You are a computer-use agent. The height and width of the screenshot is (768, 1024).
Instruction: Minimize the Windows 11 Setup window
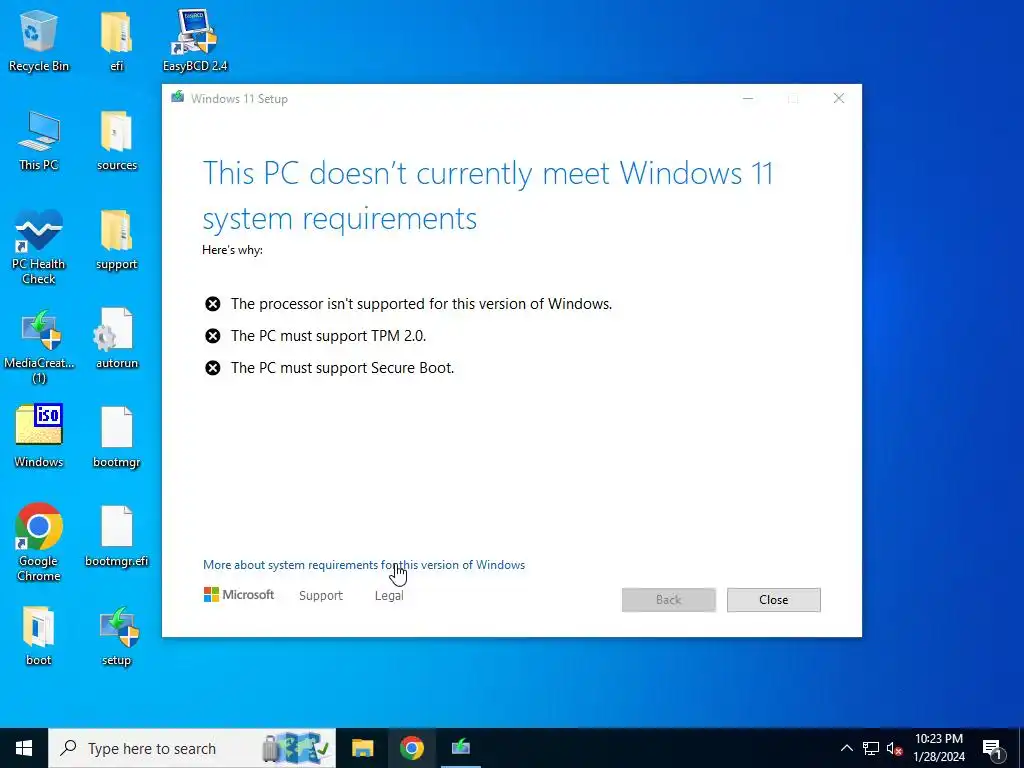point(748,98)
